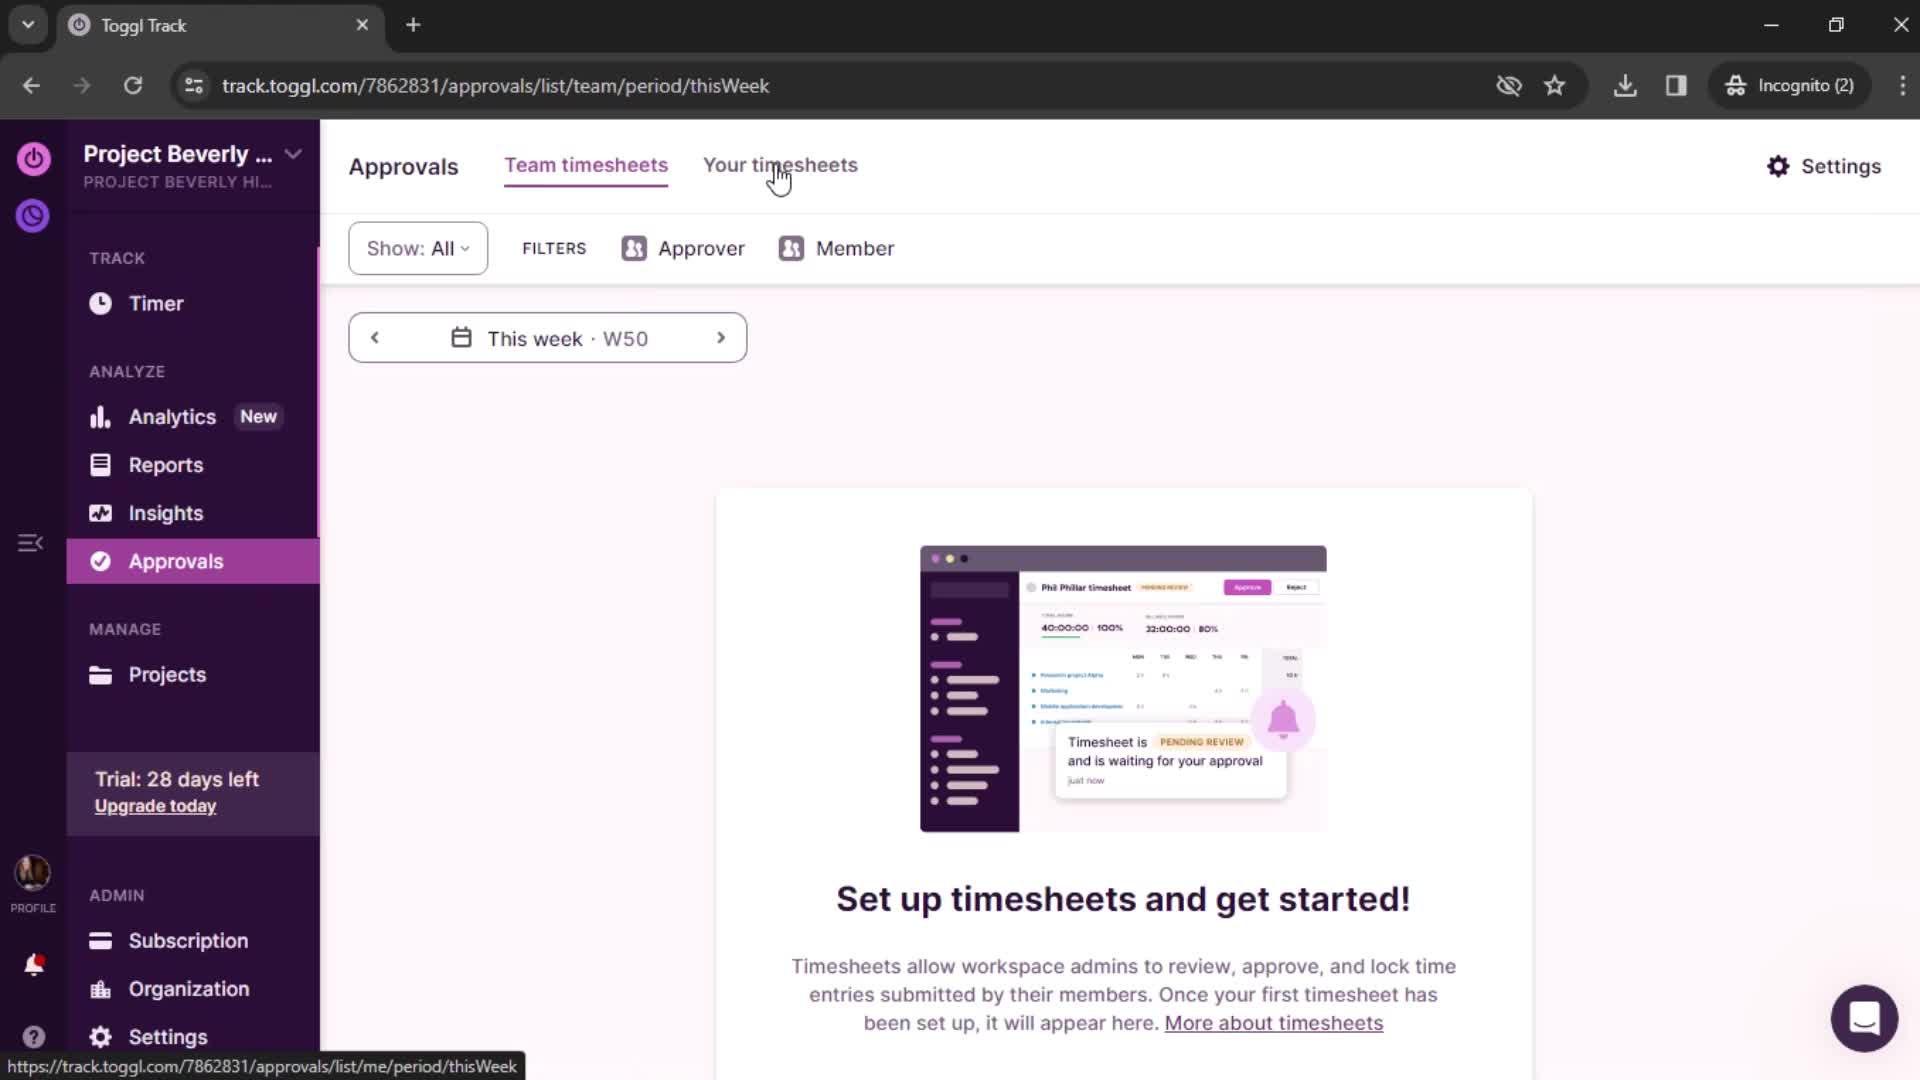Click the Approver filter button
This screenshot has height=1080, width=1920.
(x=683, y=248)
